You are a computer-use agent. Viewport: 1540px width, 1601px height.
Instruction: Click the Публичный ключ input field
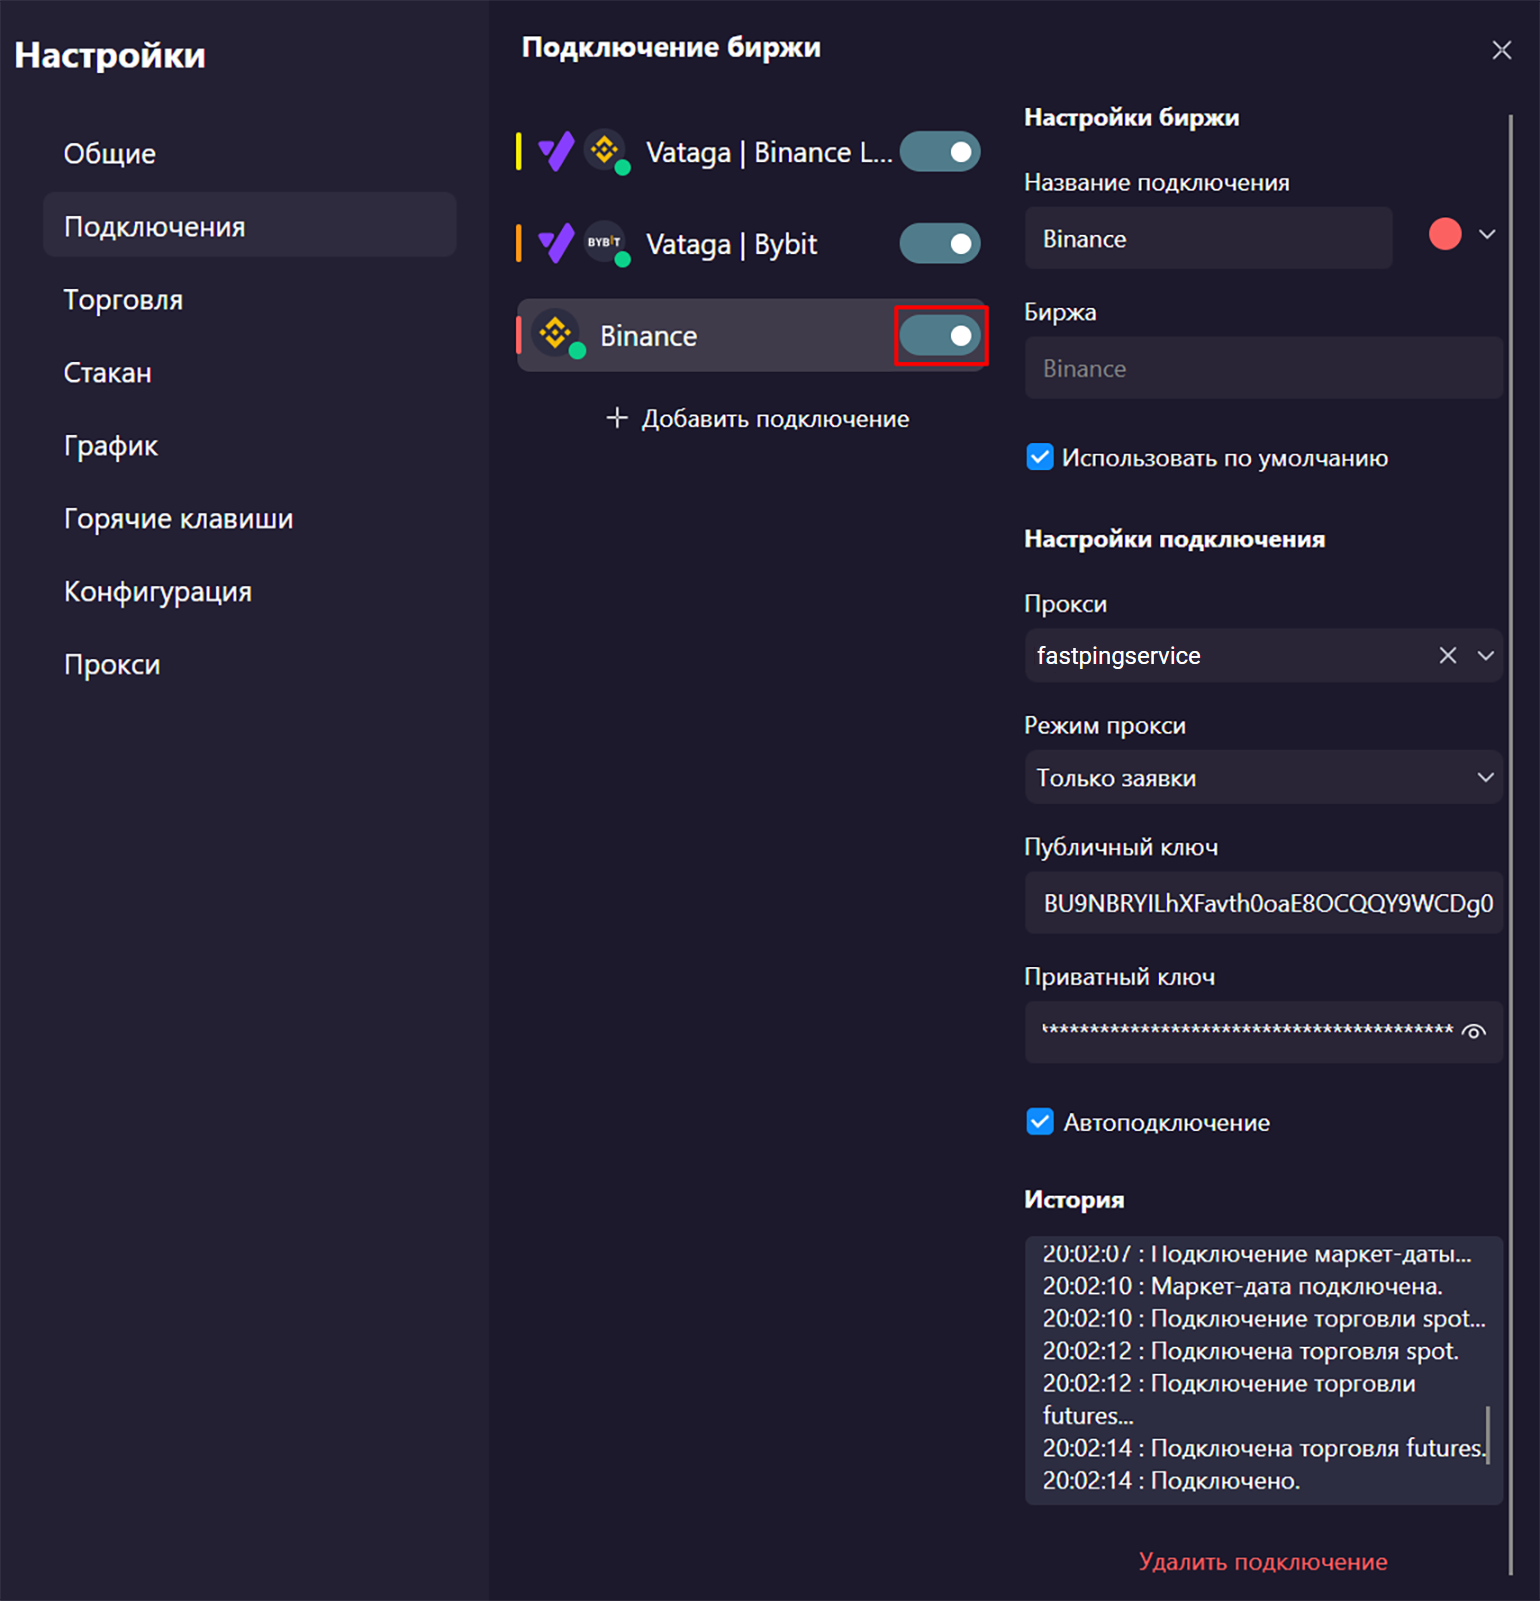pyautogui.click(x=1262, y=903)
